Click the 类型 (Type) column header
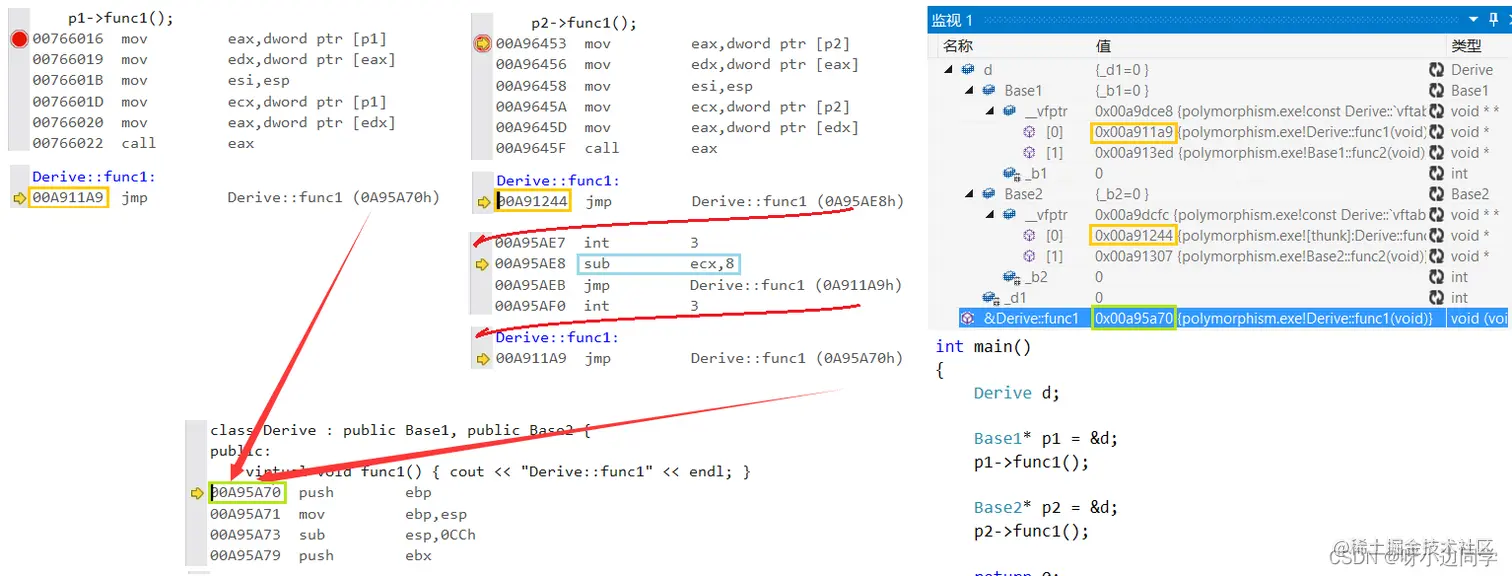Screen dimensions: 1512x576 pyautogui.click(x=1466, y=46)
